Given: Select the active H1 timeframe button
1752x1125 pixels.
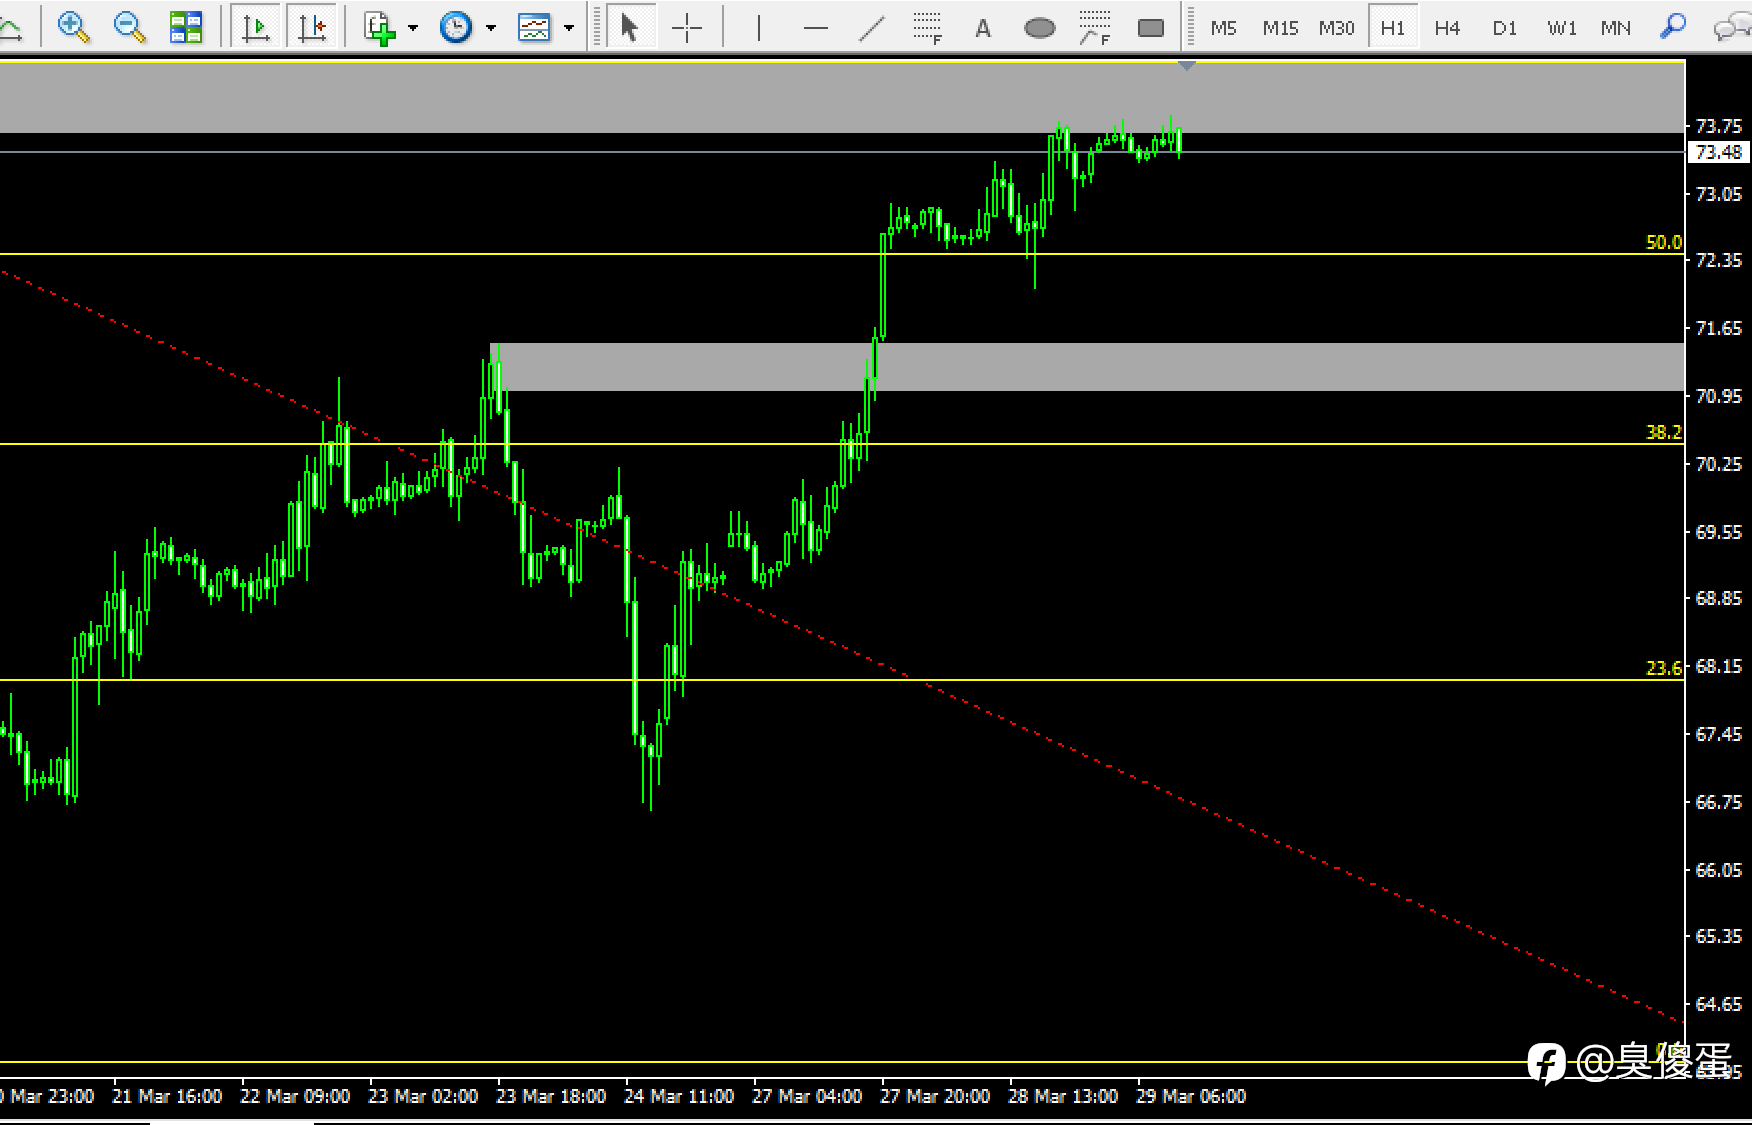Looking at the screenshot, I should click(1392, 28).
